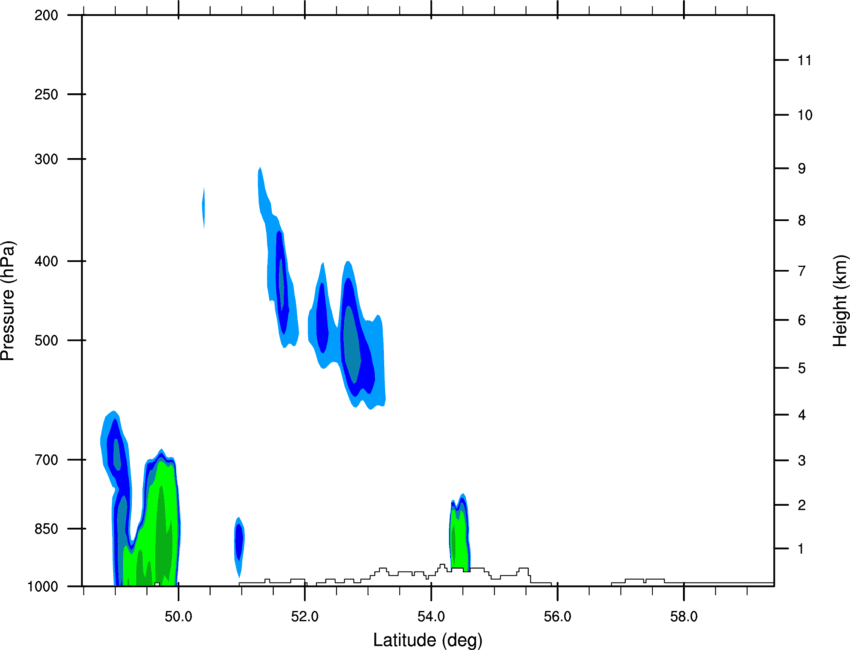Select the 850 pressure tick label
The image size is (850, 650).
pos(46,529)
